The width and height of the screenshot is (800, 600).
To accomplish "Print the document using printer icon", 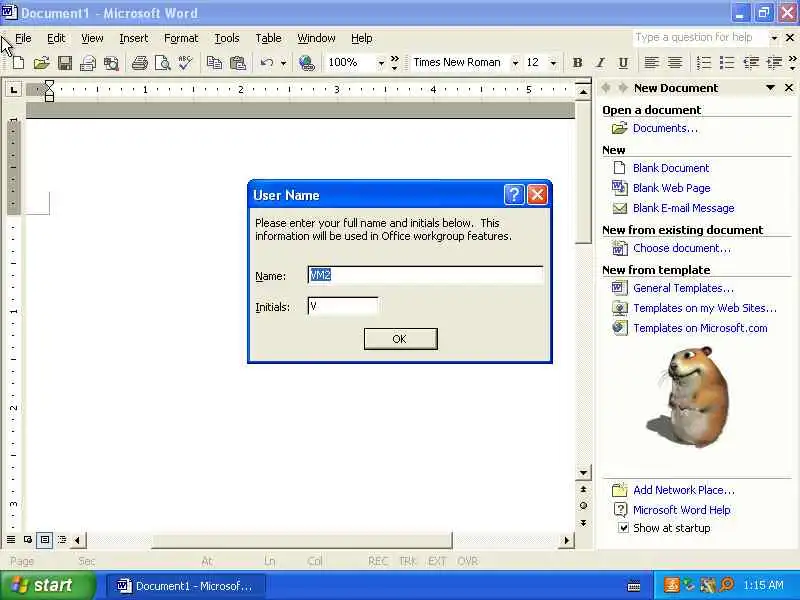I will click(x=139, y=63).
